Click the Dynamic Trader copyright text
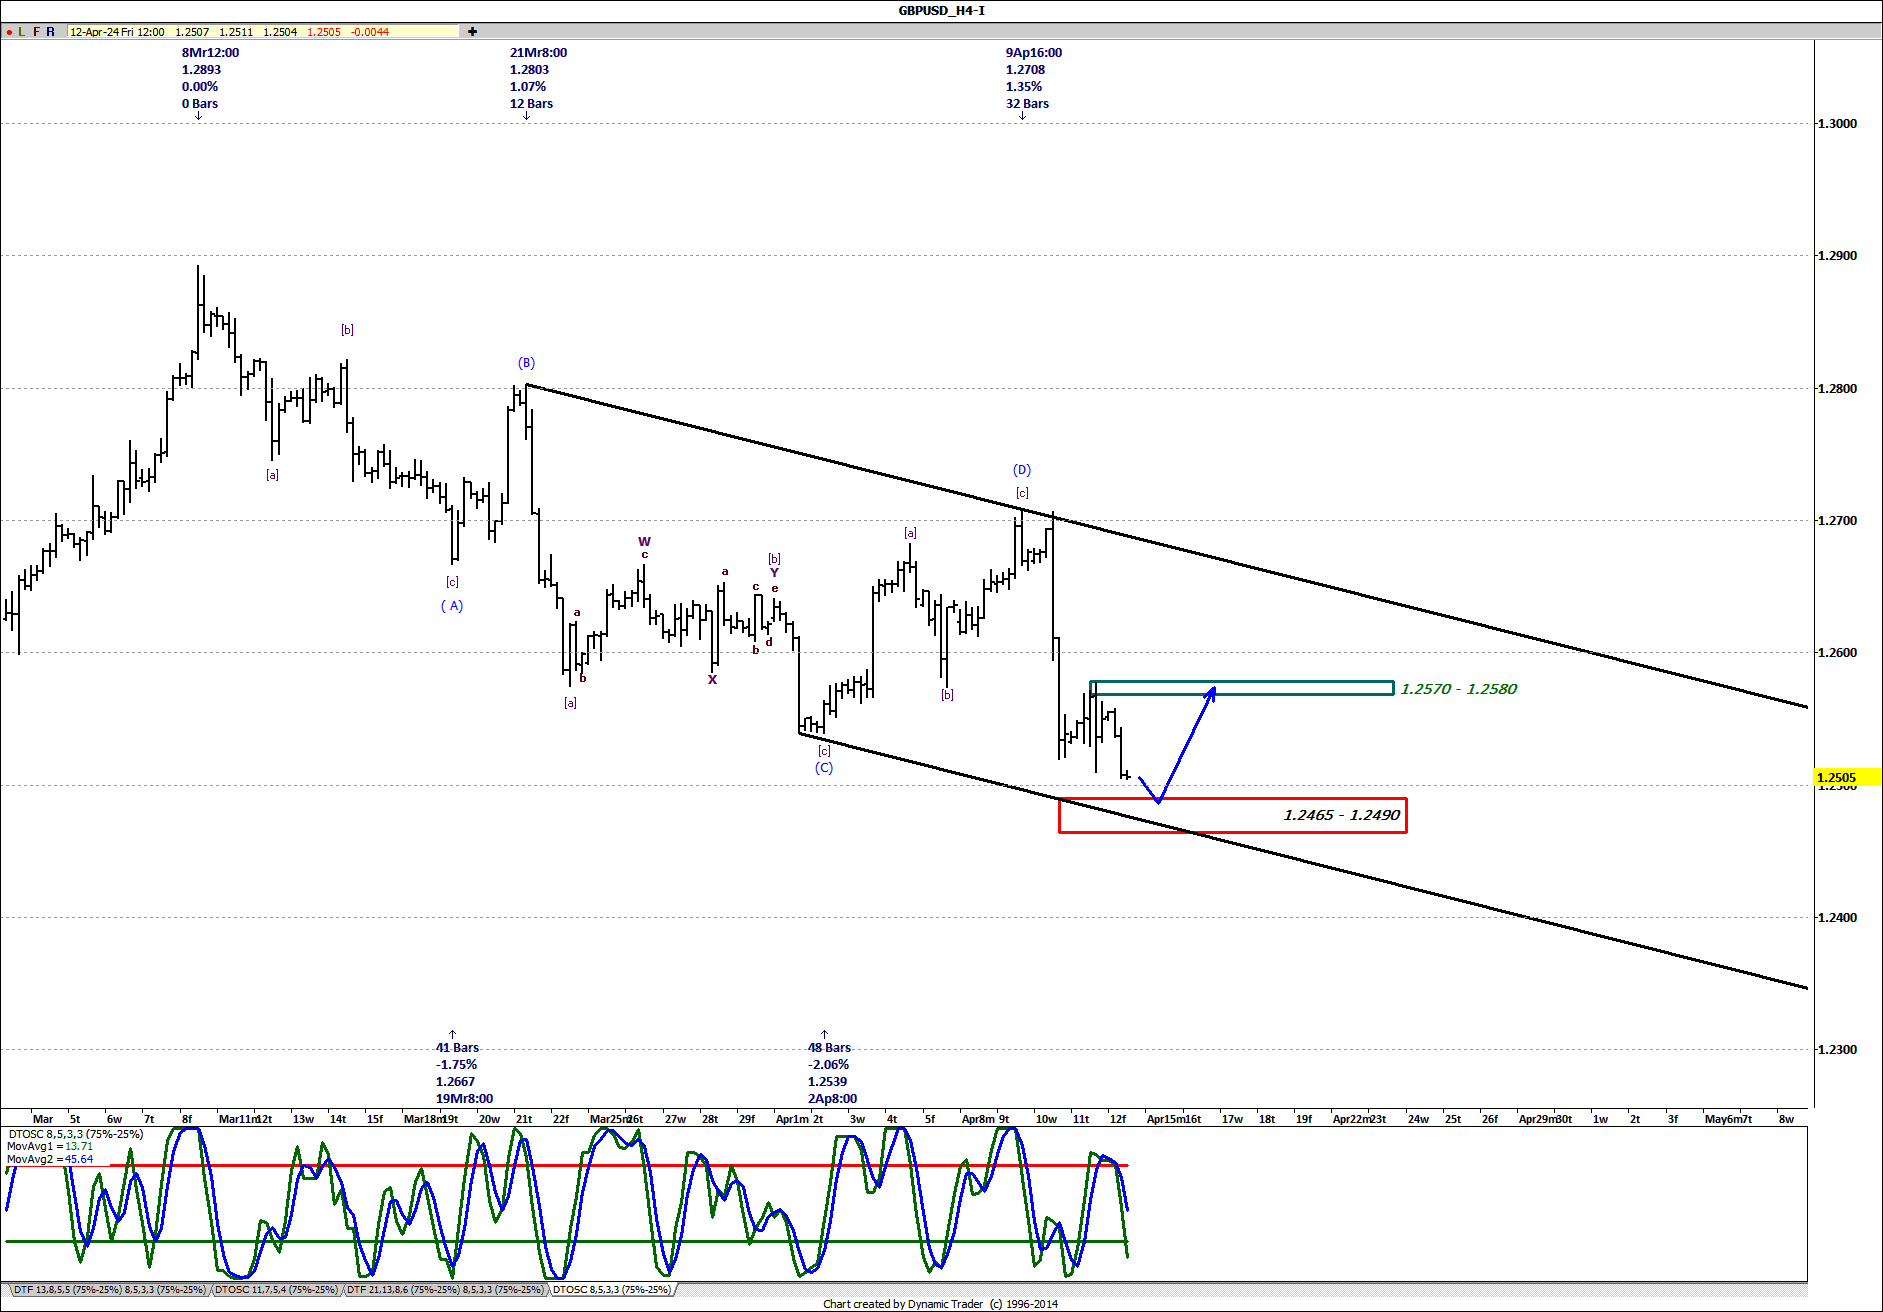The width and height of the screenshot is (1883, 1312). (940, 1304)
